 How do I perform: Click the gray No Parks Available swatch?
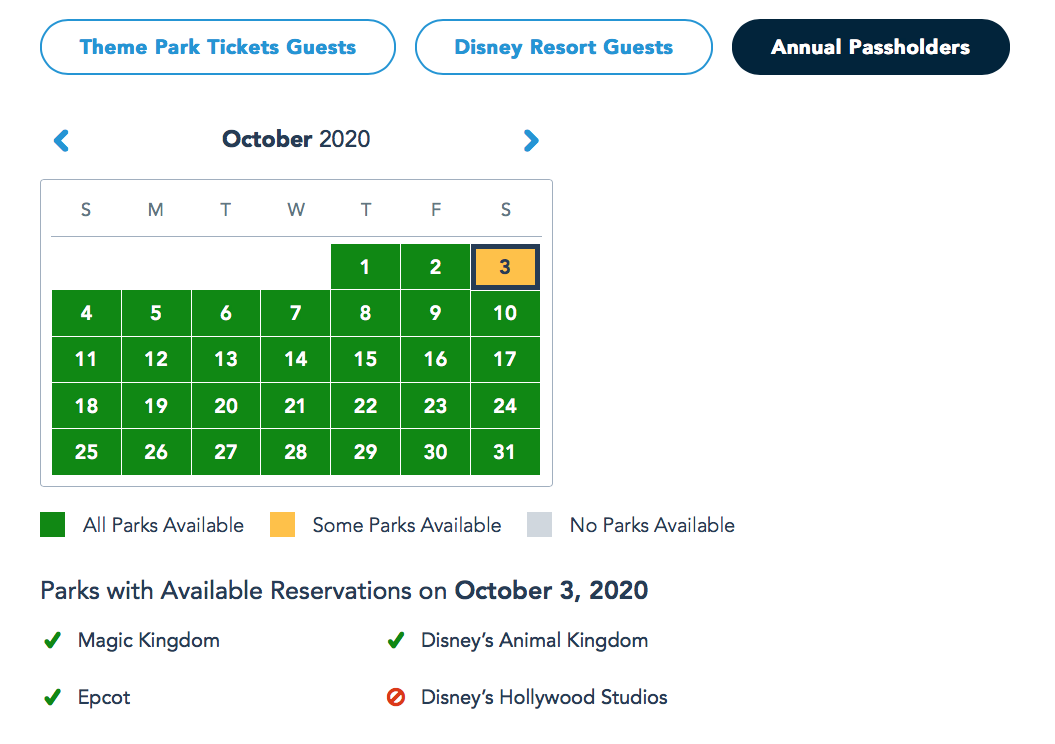pos(540,525)
